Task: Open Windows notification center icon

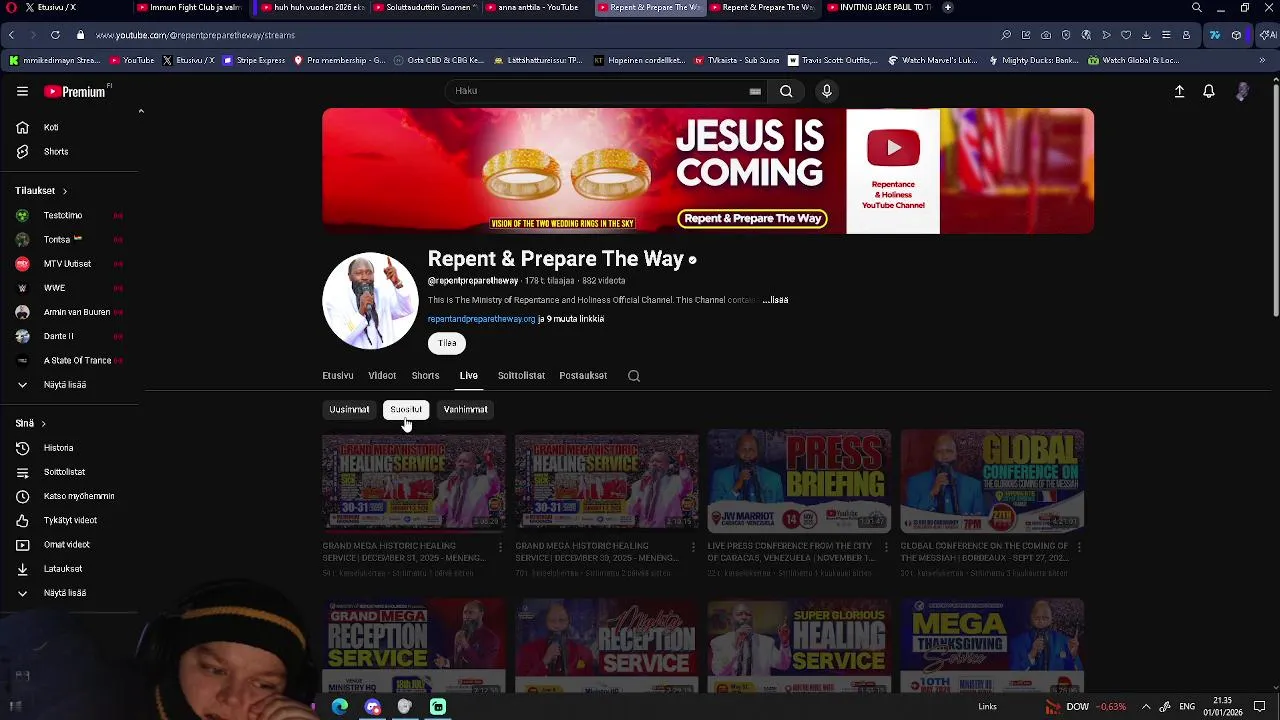Action: click(1259, 707)
